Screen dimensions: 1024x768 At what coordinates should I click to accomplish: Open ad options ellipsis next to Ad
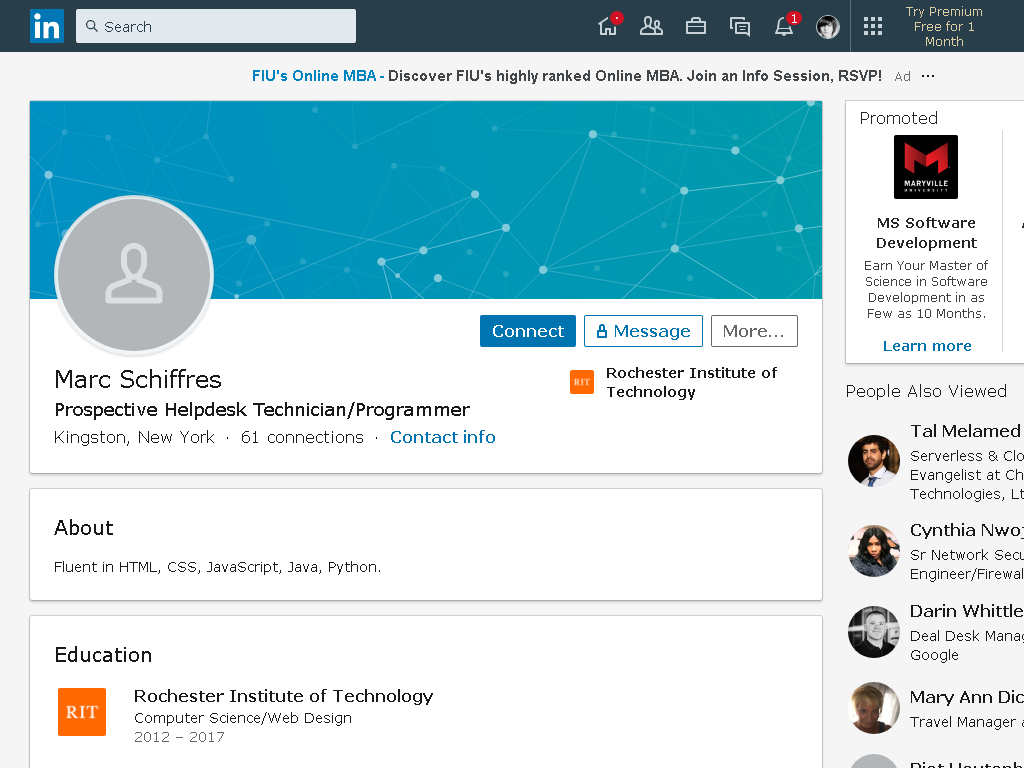pyautogui.click(x=928, y=76)
